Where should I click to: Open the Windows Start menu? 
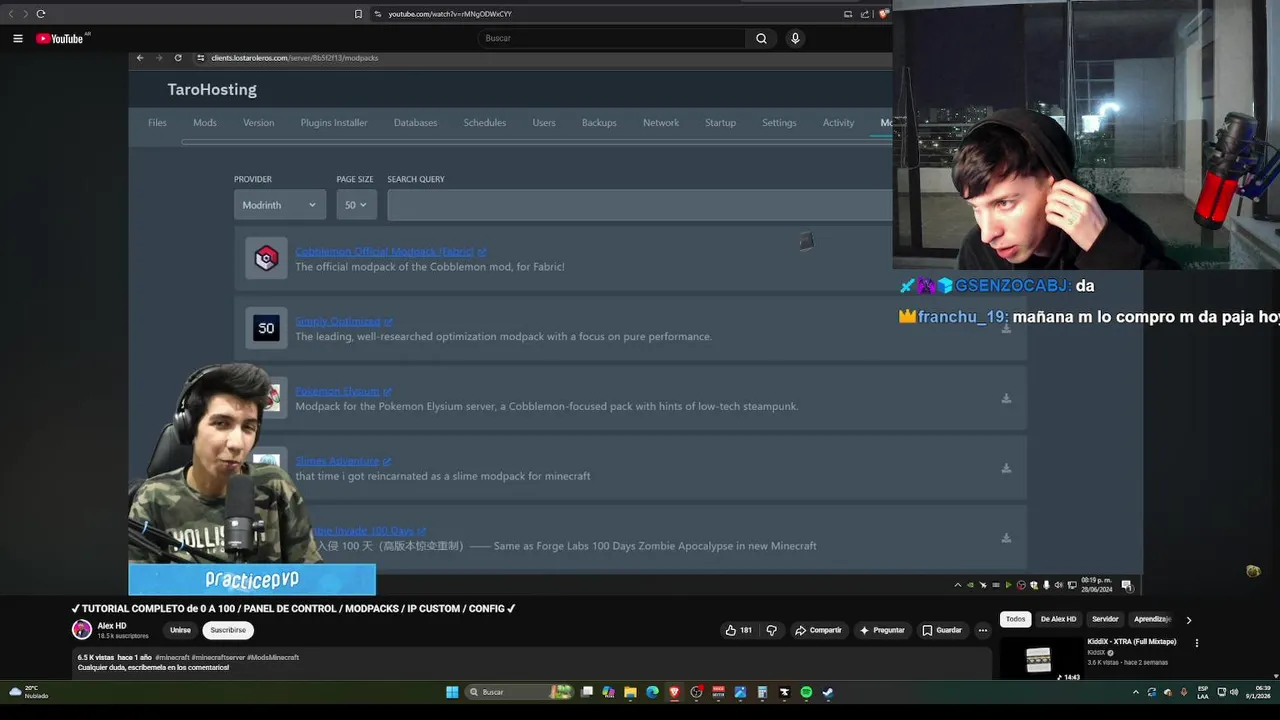point(452,692)
